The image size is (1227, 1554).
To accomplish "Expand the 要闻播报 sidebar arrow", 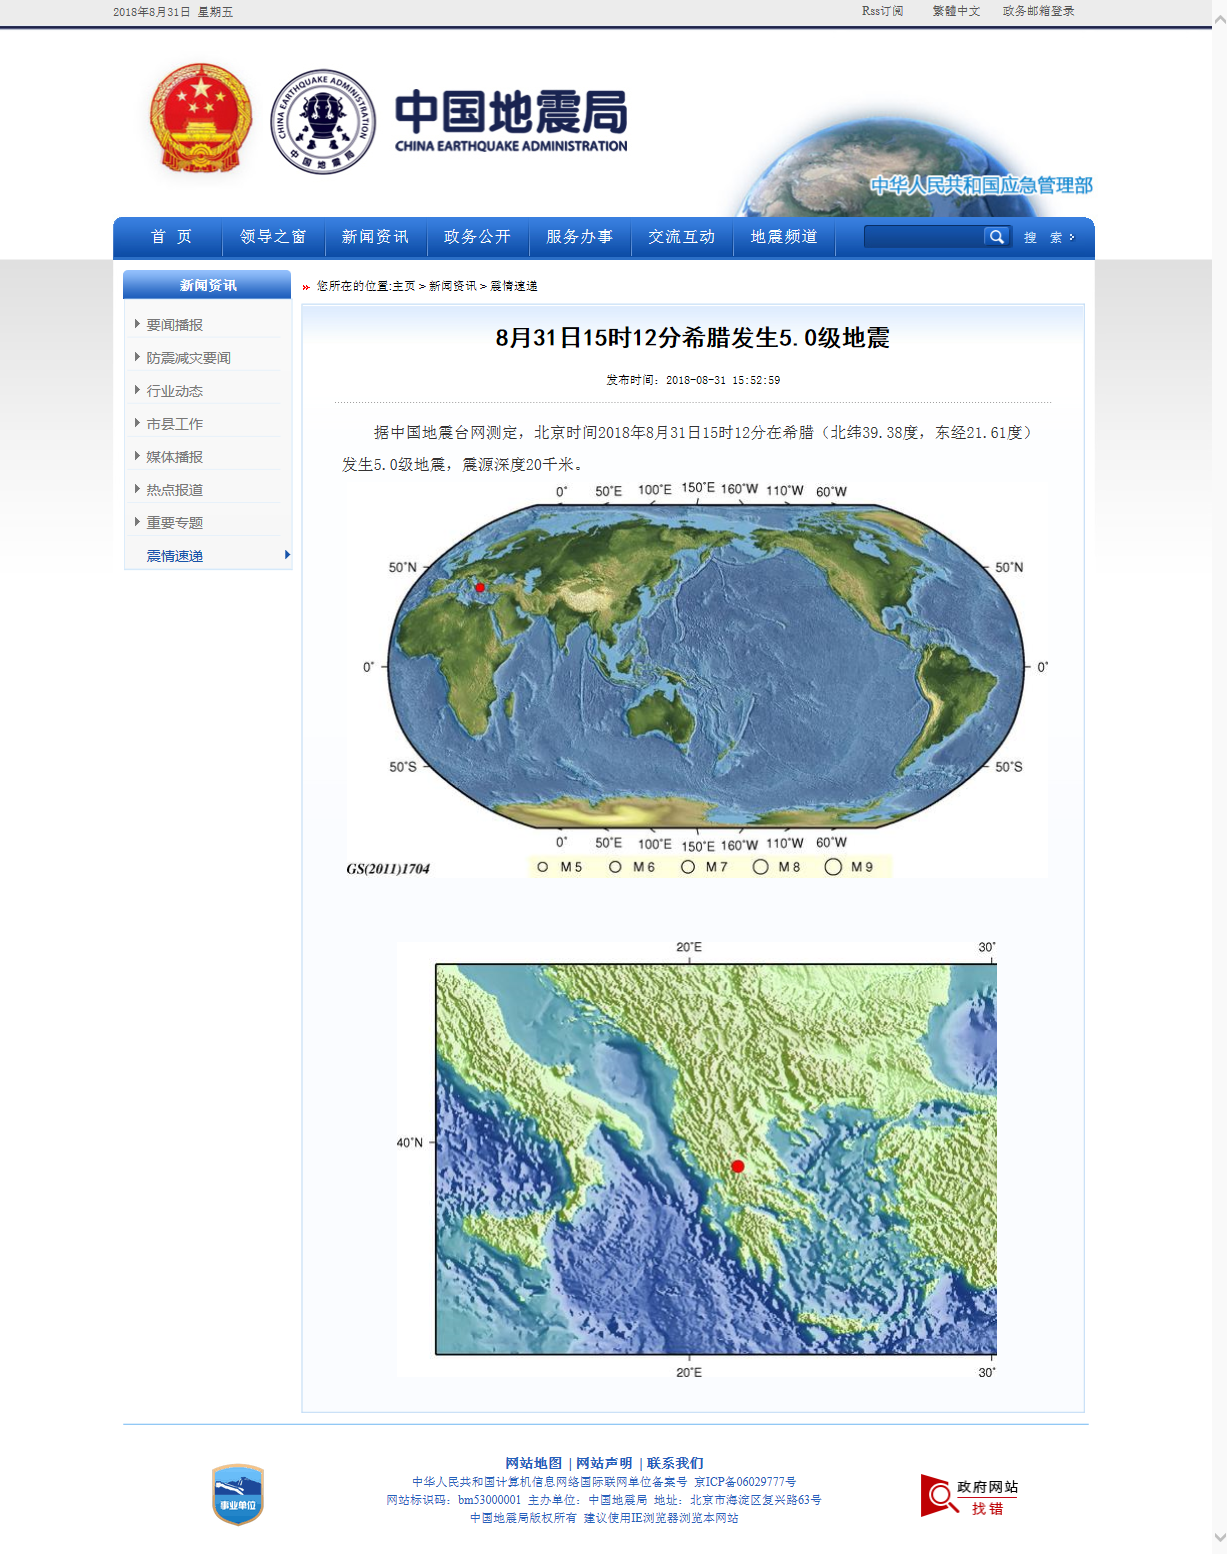I will pos(137,322).
